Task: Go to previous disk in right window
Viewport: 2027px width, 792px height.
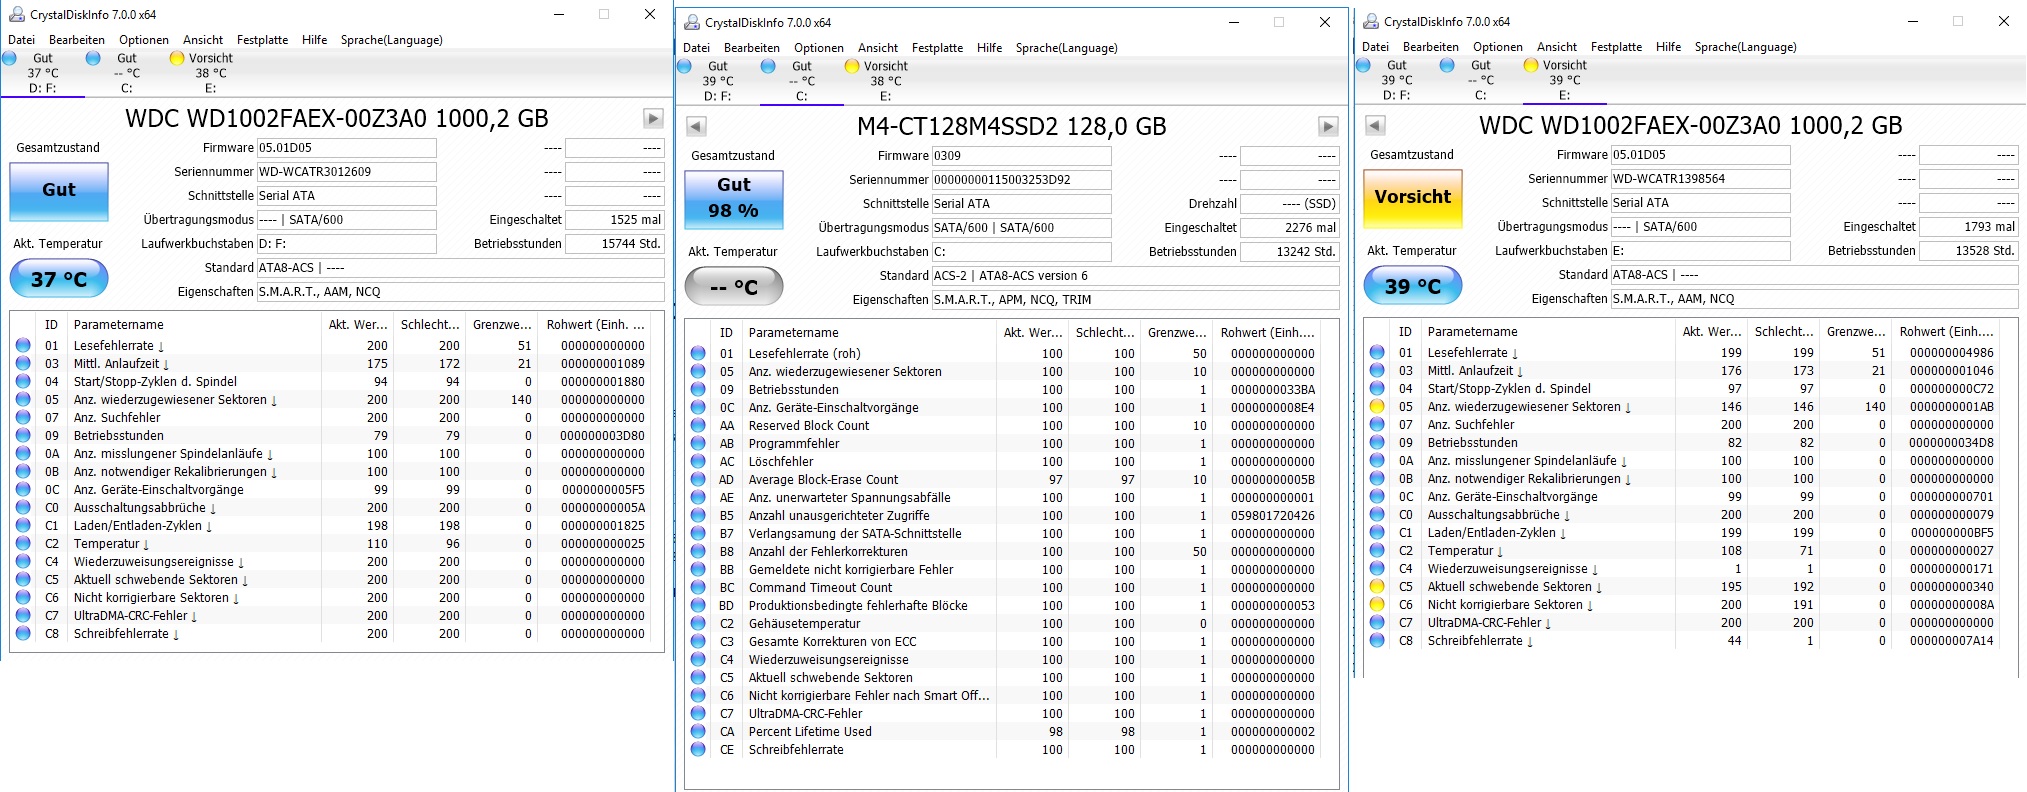Action: tap(1375, 125)
